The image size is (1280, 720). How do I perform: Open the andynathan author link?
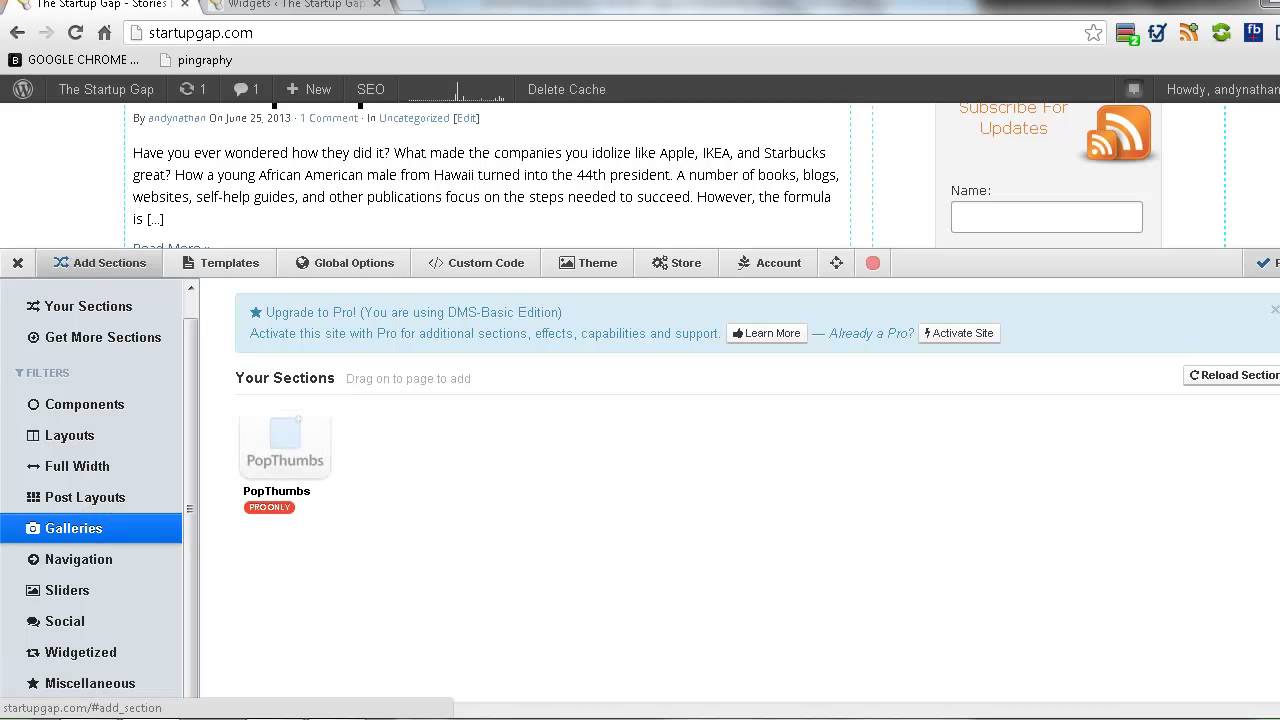point(177,118)
